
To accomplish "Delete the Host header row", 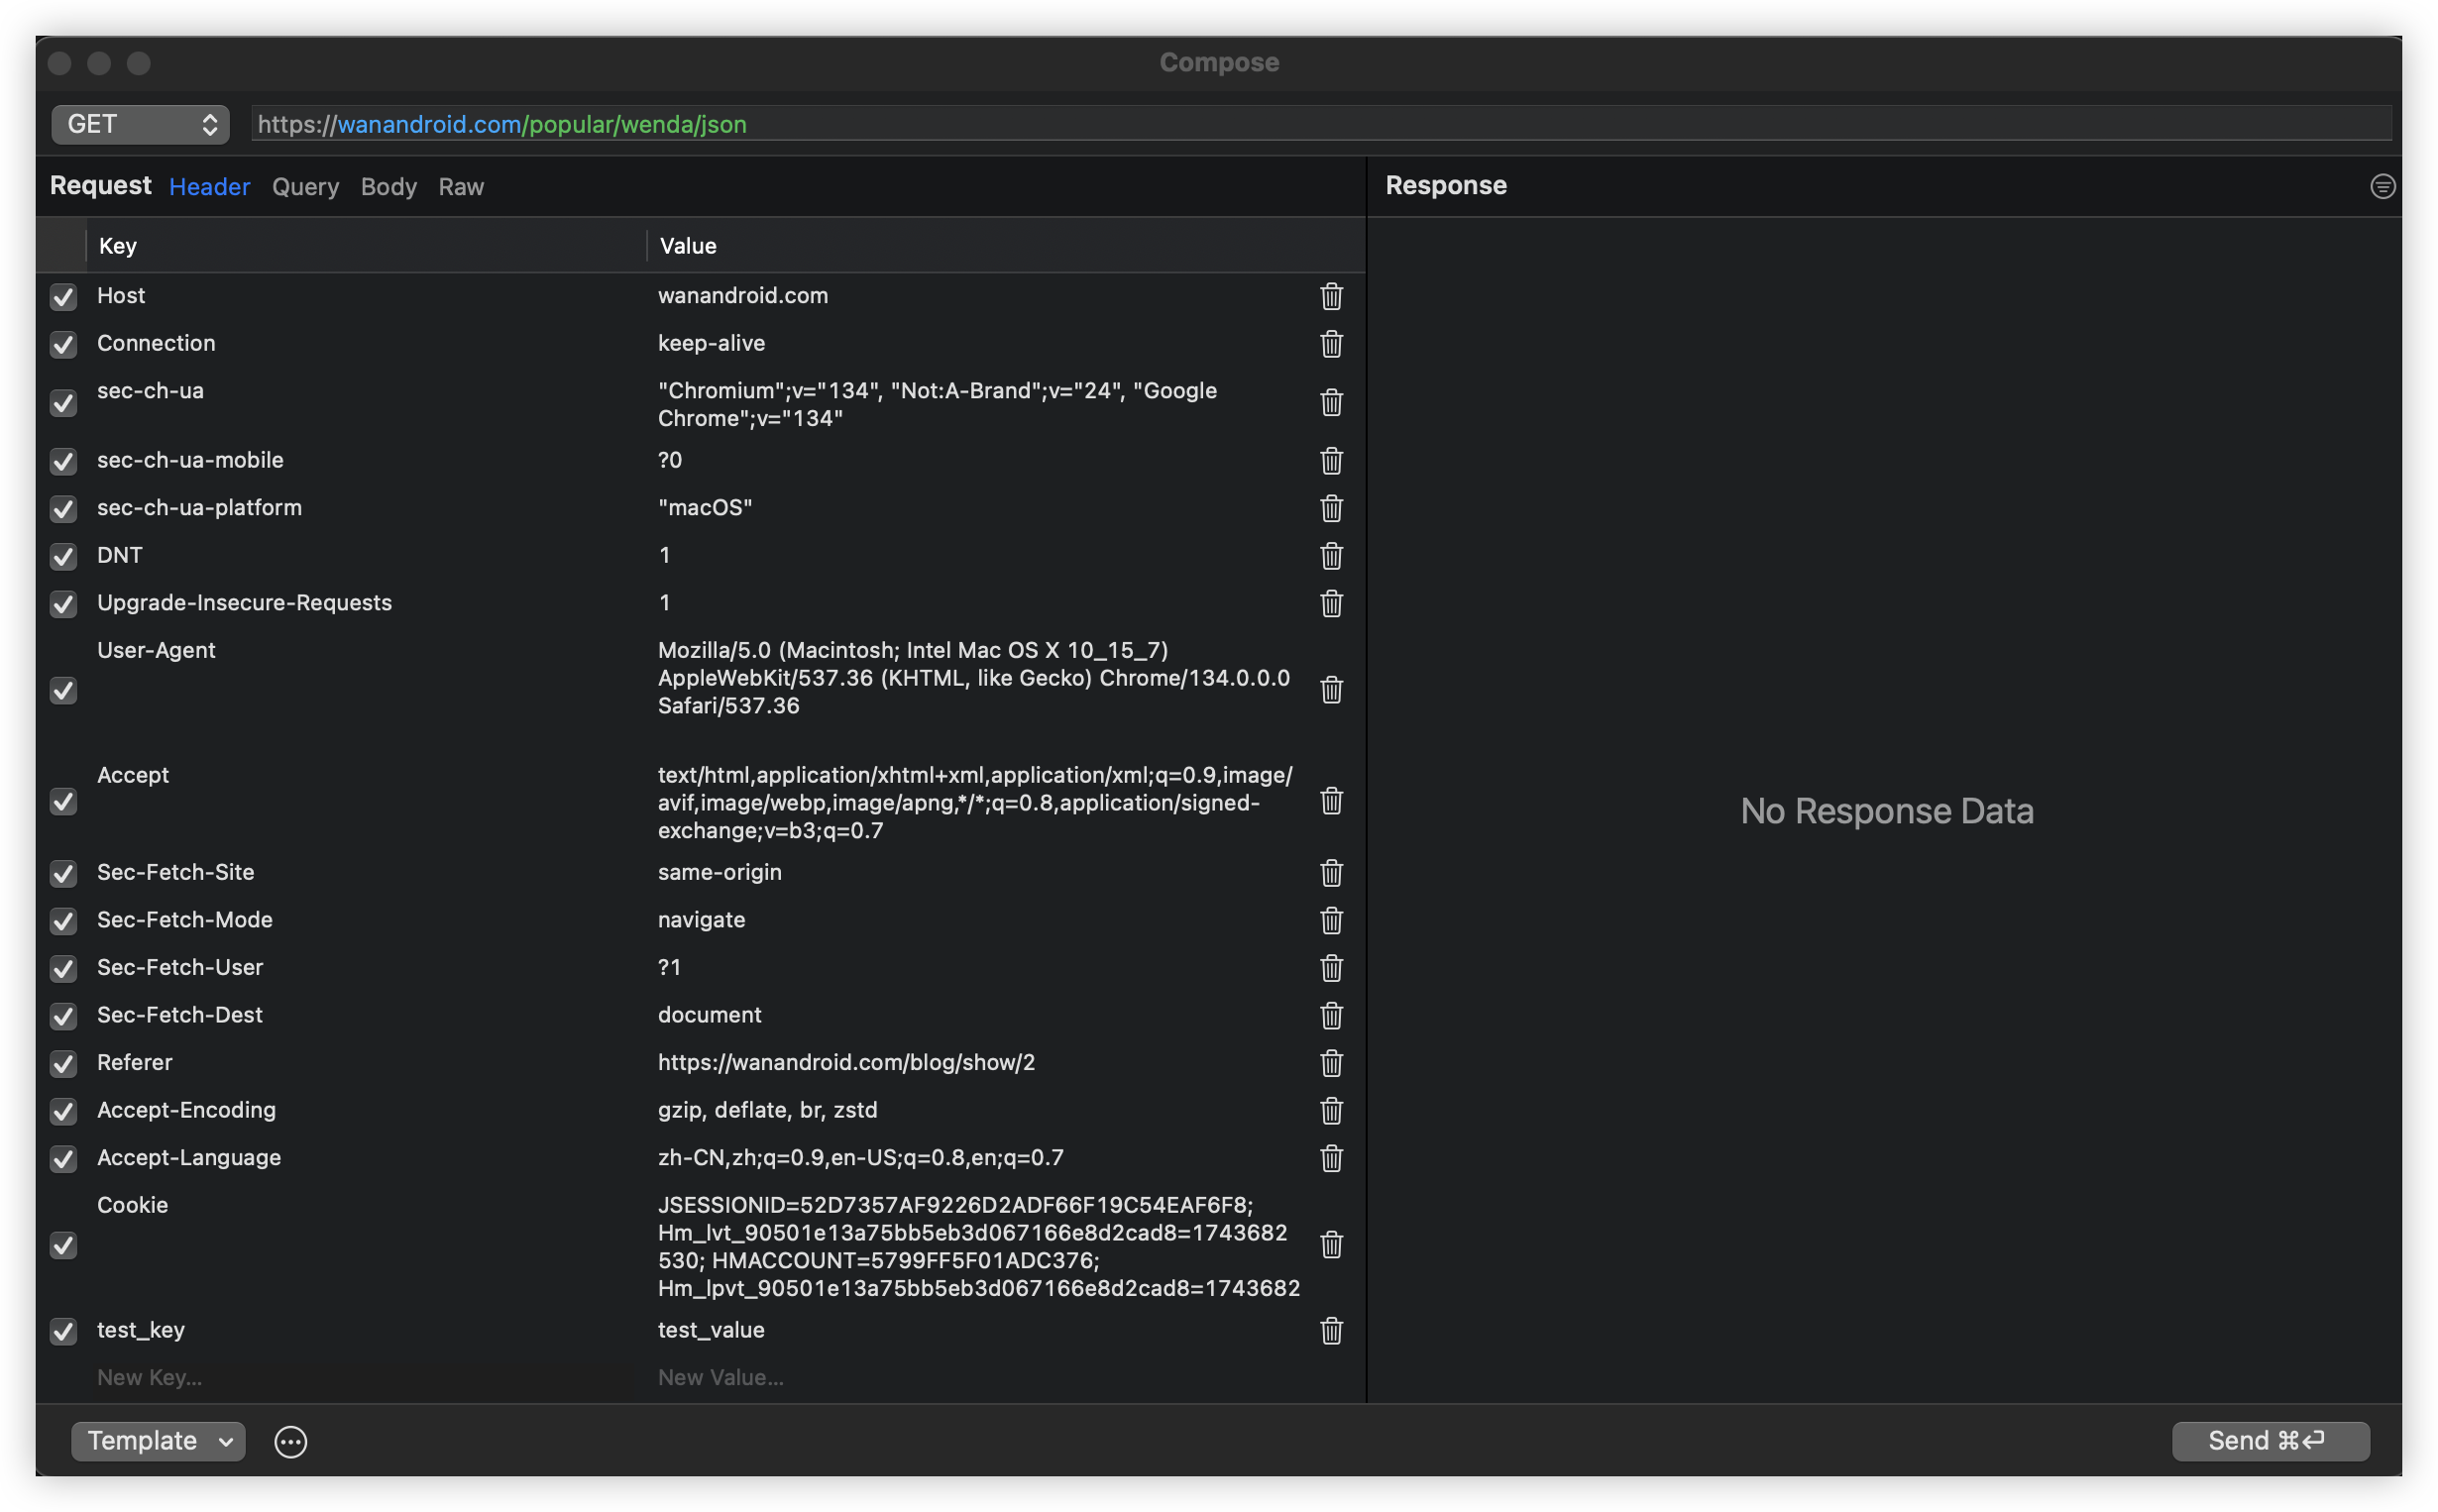I will coord(1331,296).
